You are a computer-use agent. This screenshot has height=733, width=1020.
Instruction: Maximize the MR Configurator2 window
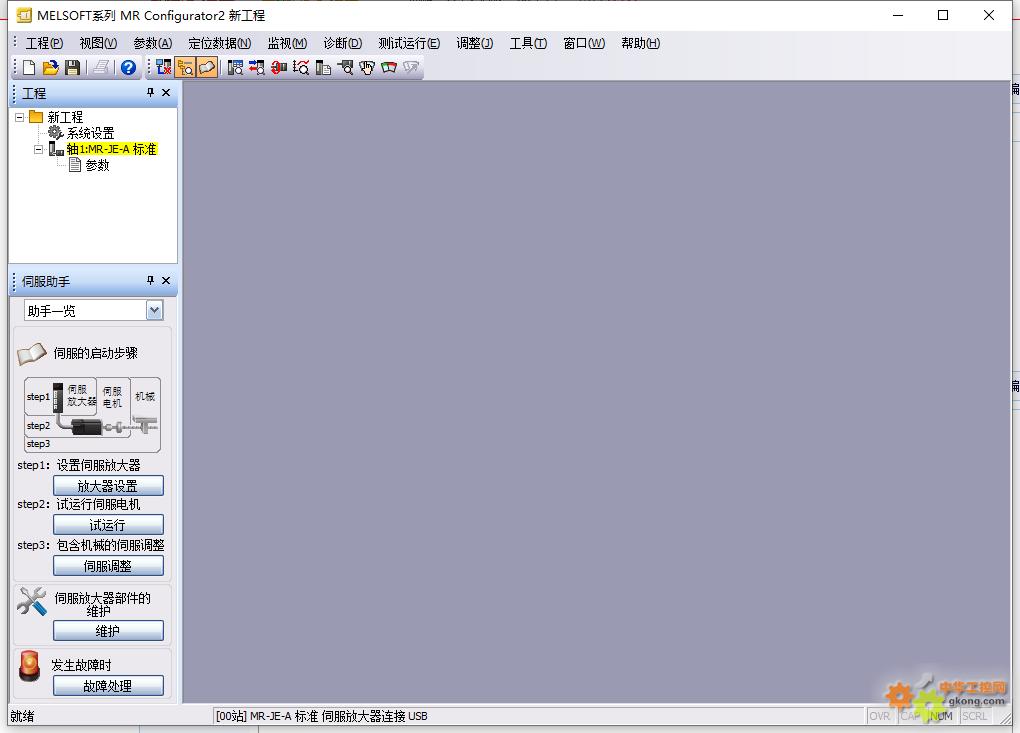pos(943,15)
